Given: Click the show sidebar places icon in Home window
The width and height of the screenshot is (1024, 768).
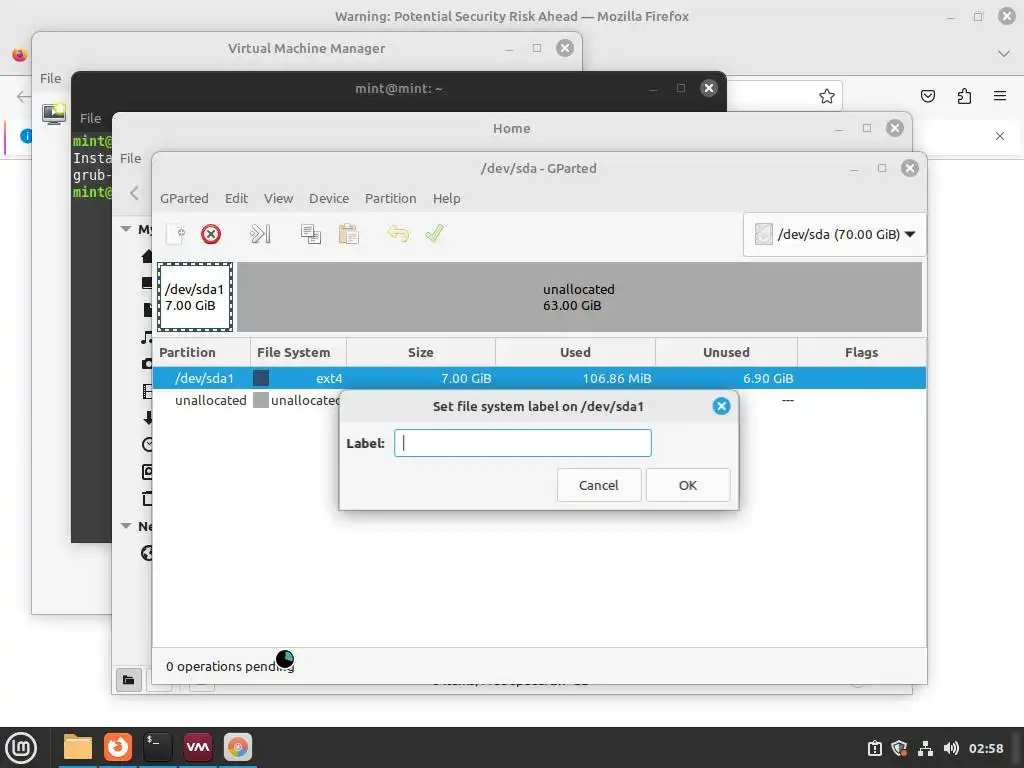Looking at the screenshot, I should 129,680.
